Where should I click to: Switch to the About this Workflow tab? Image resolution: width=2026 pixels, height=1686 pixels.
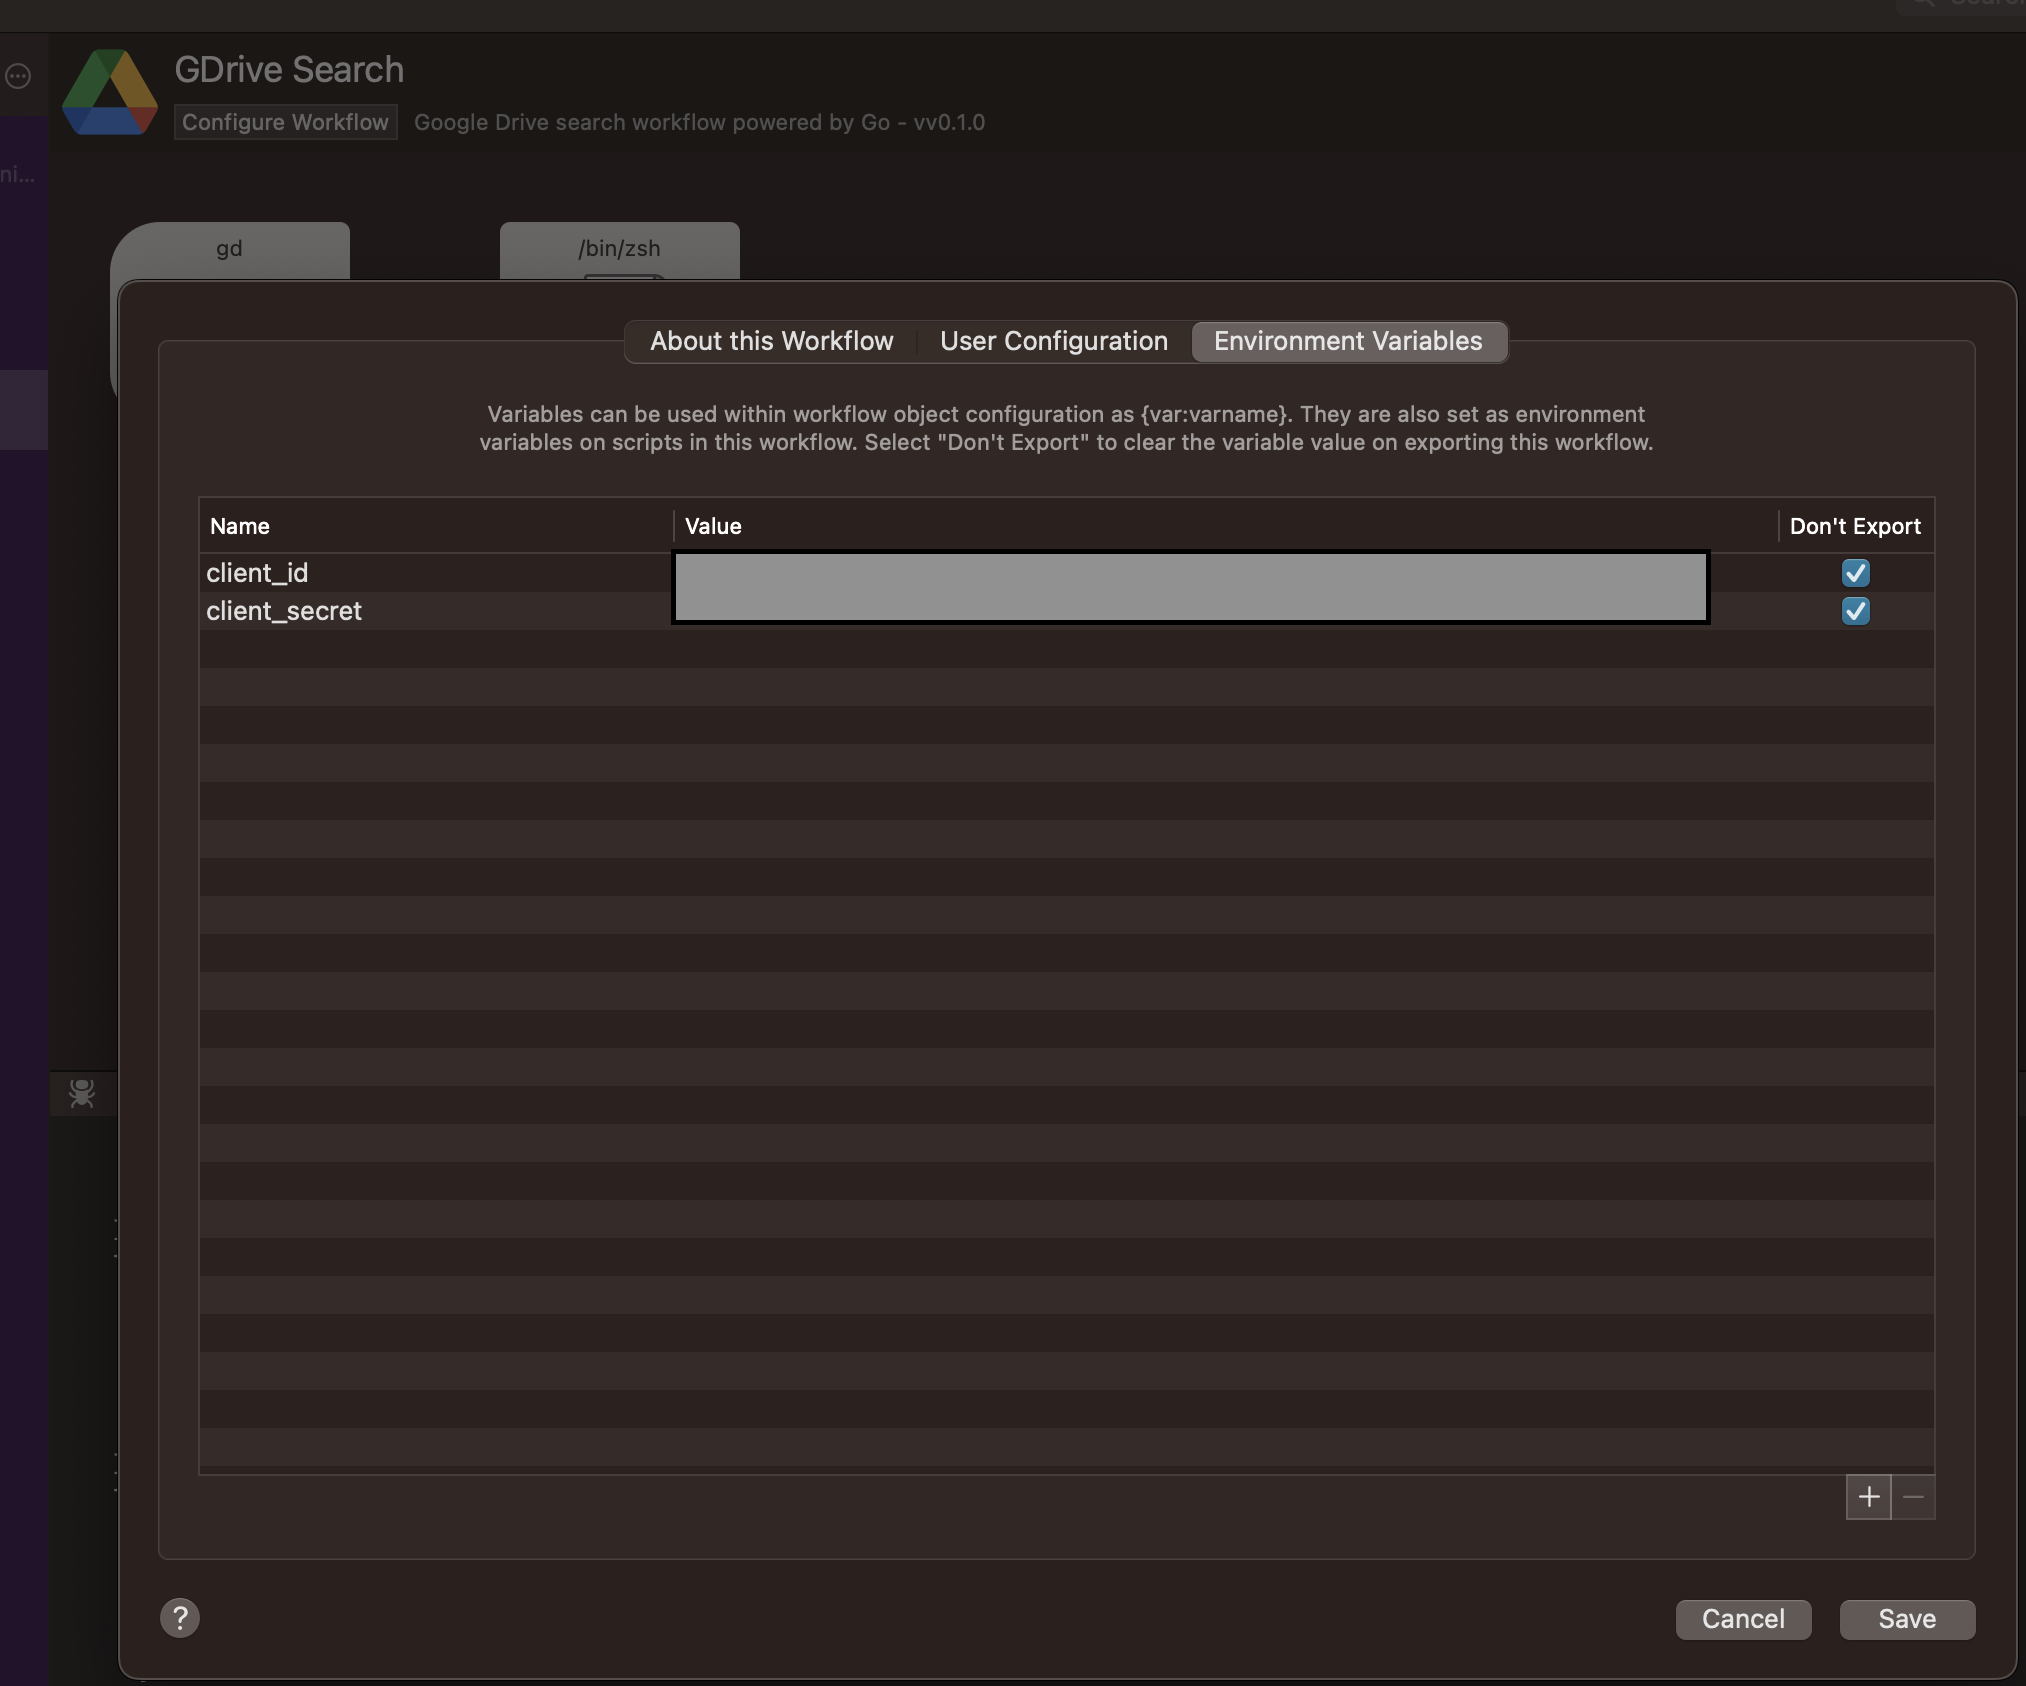click(x=771, y=341)
